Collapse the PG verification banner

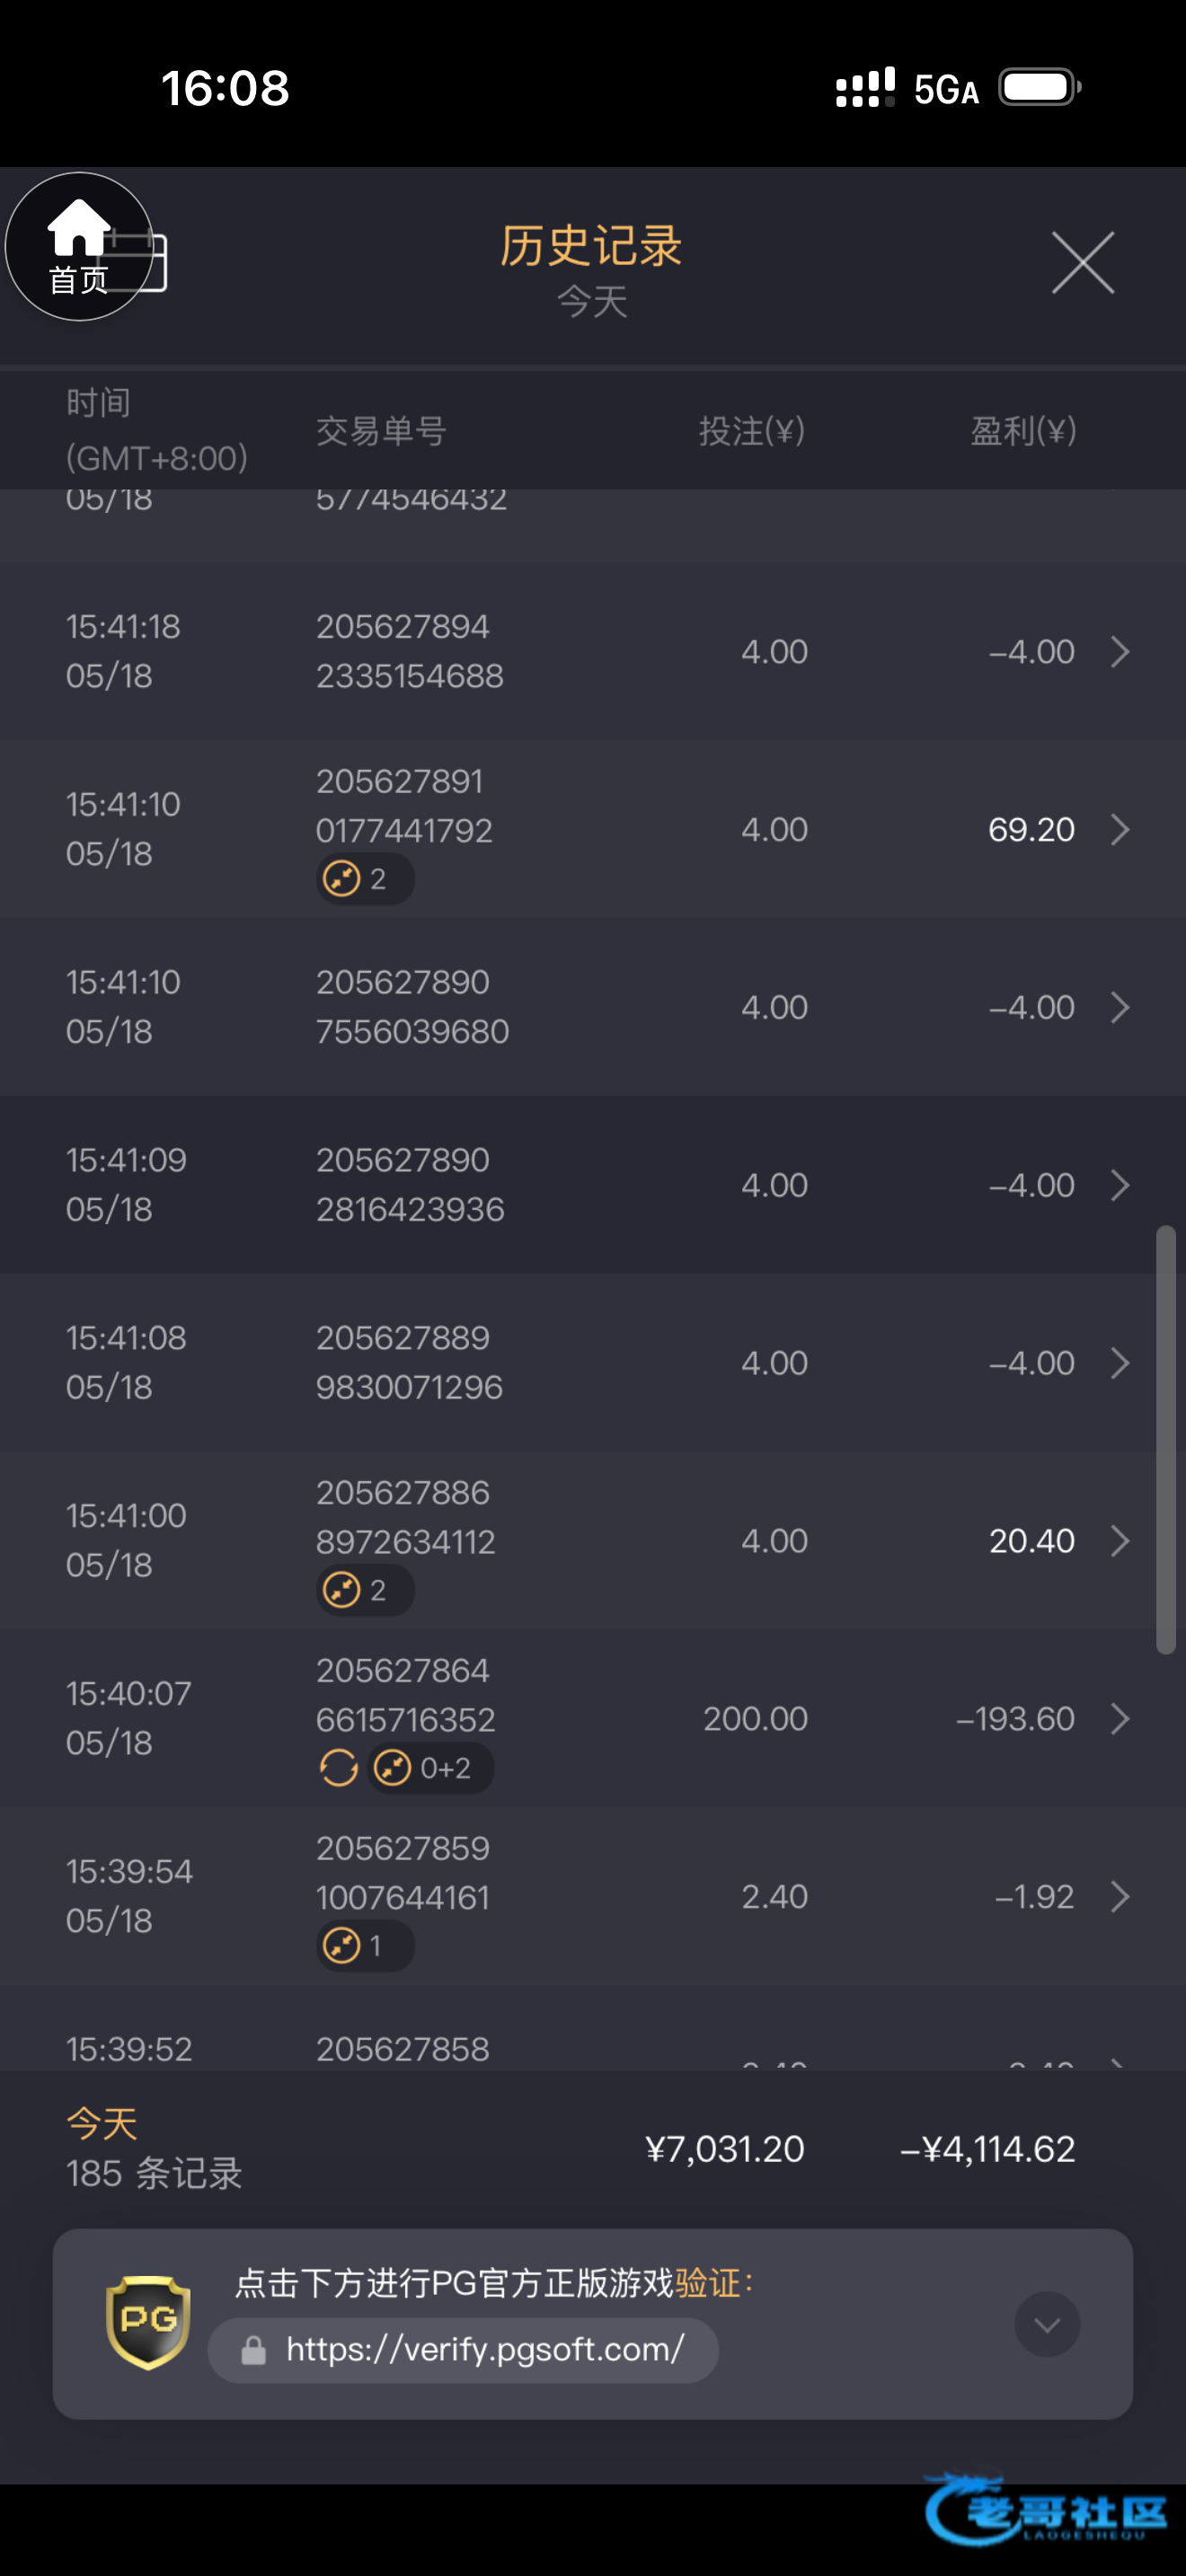1047,2324
